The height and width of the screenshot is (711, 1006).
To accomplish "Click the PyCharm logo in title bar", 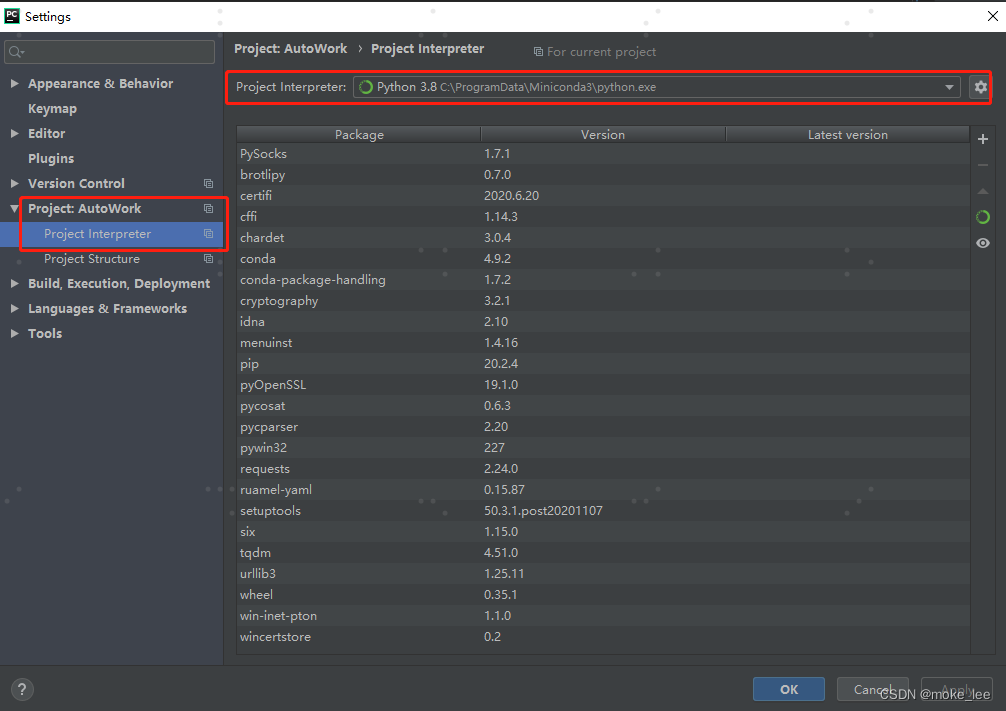I will 12,16.
